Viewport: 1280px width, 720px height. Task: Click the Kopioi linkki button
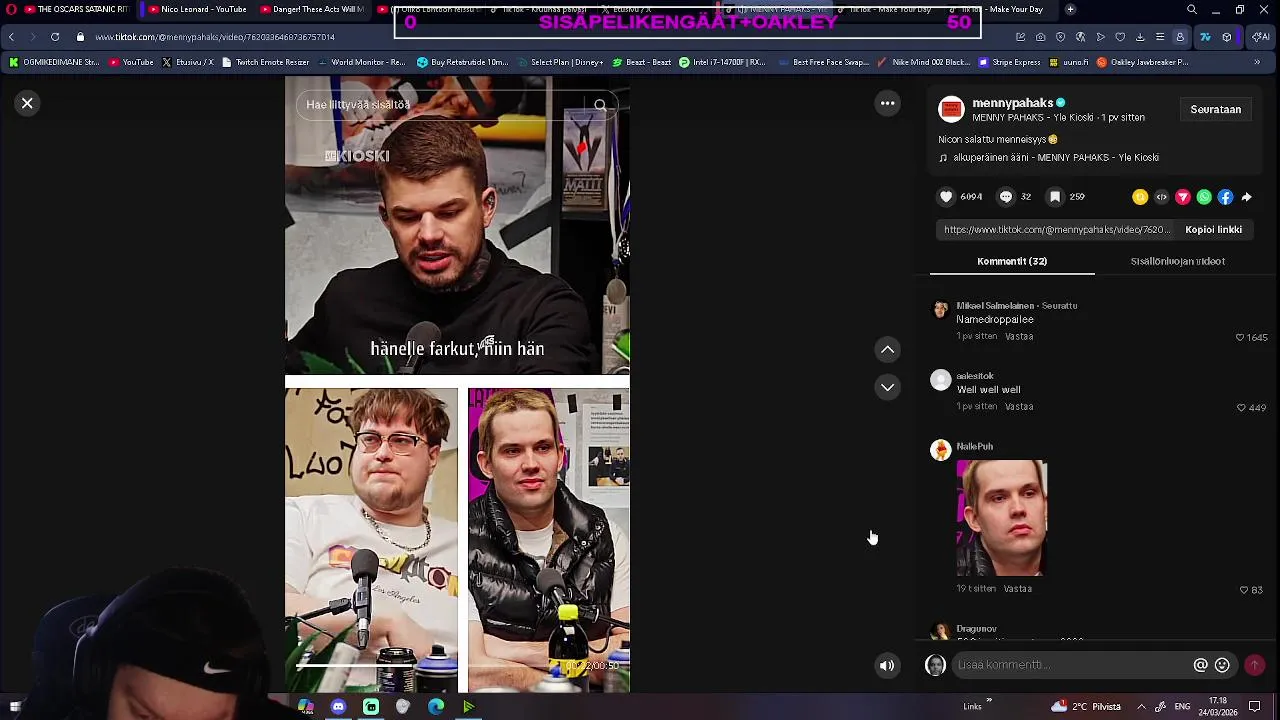(x=1213, y=230)
